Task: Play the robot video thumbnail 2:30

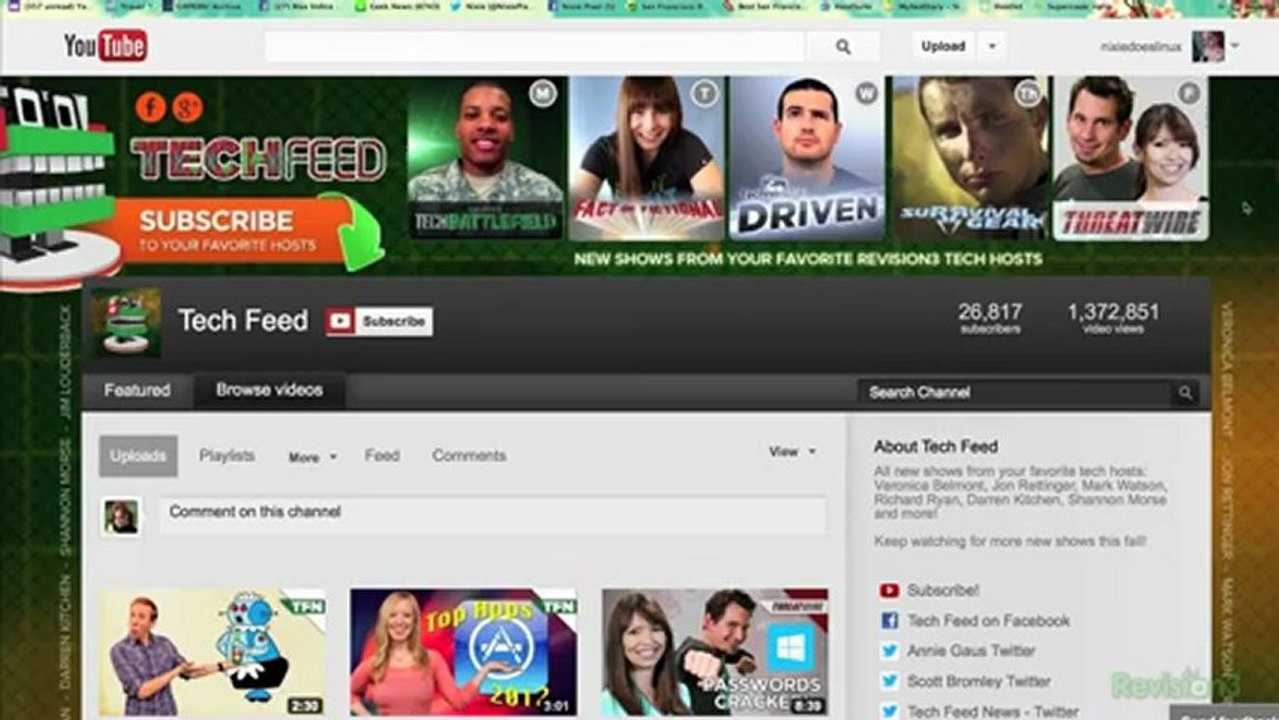Action: click(212, 652)
